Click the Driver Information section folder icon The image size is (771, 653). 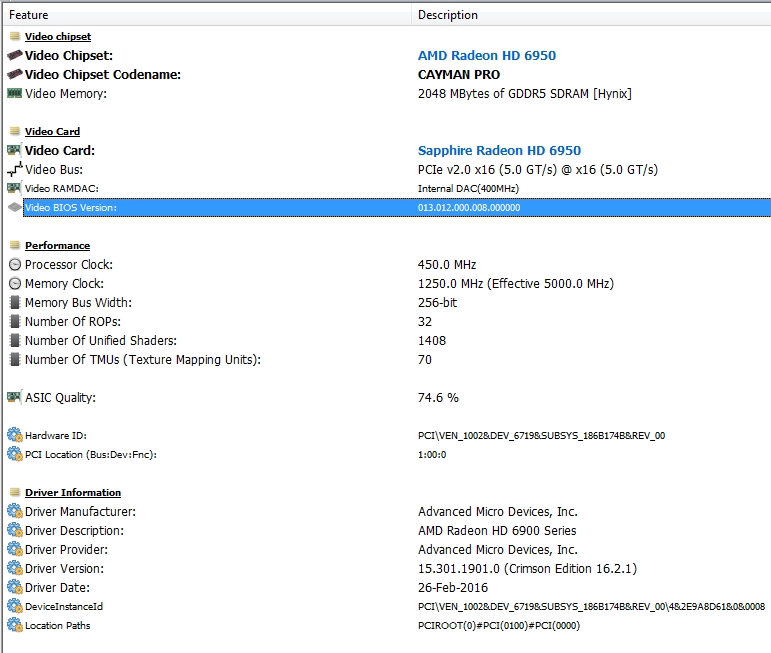(x=15, y=492)
